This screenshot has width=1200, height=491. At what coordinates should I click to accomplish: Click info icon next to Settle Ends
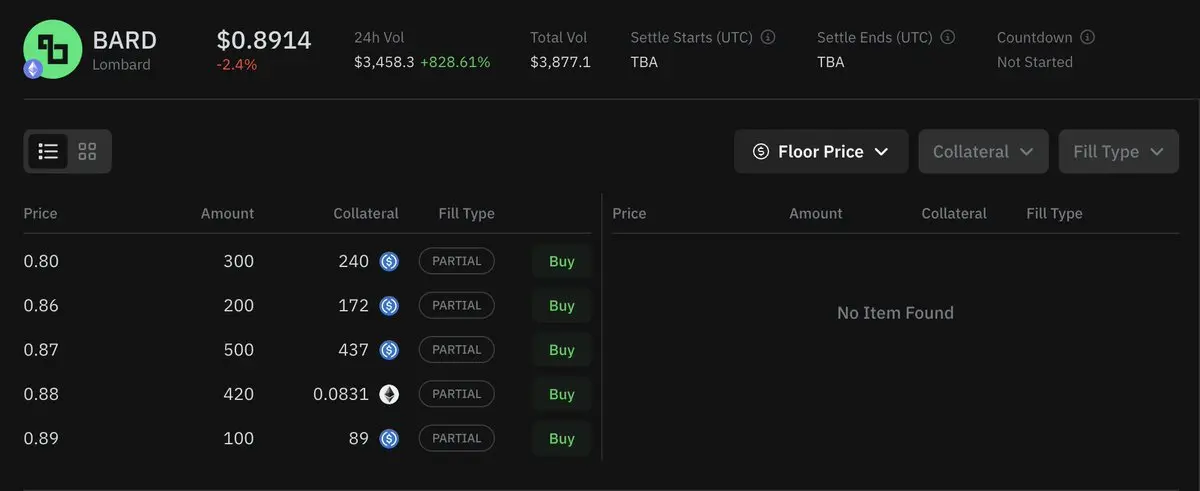[x=948, y=37]
